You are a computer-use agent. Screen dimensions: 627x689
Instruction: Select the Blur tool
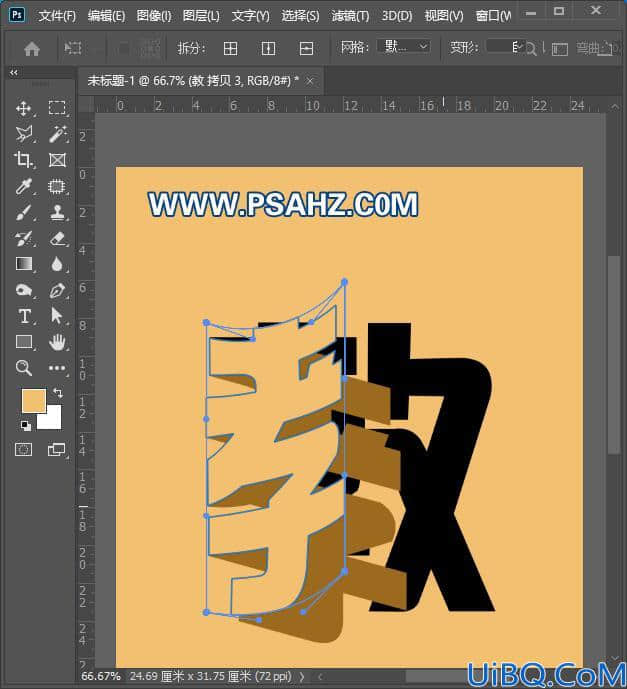point(57,264)
